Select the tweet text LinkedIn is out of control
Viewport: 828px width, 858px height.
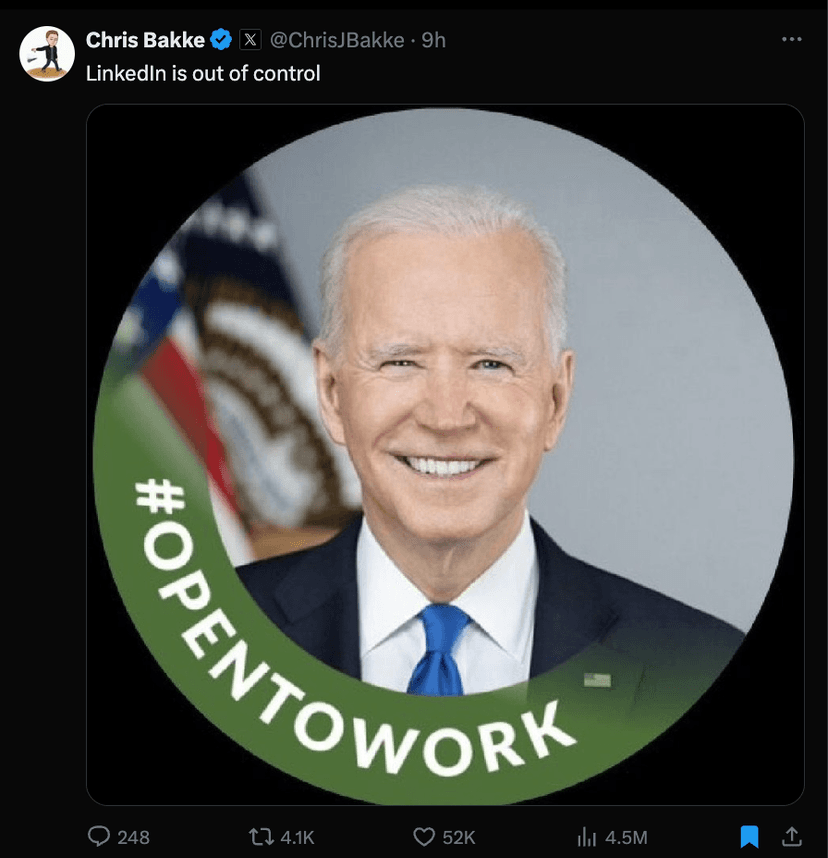(204, 72)
